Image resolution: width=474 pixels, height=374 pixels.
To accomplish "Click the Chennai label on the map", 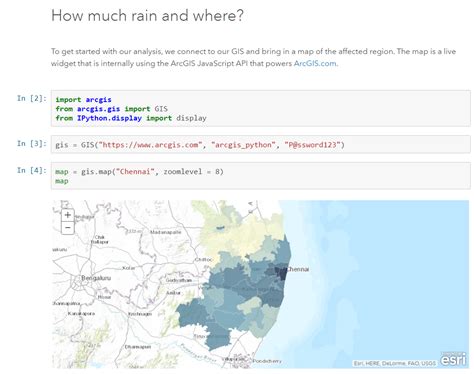I will point(298,269).
